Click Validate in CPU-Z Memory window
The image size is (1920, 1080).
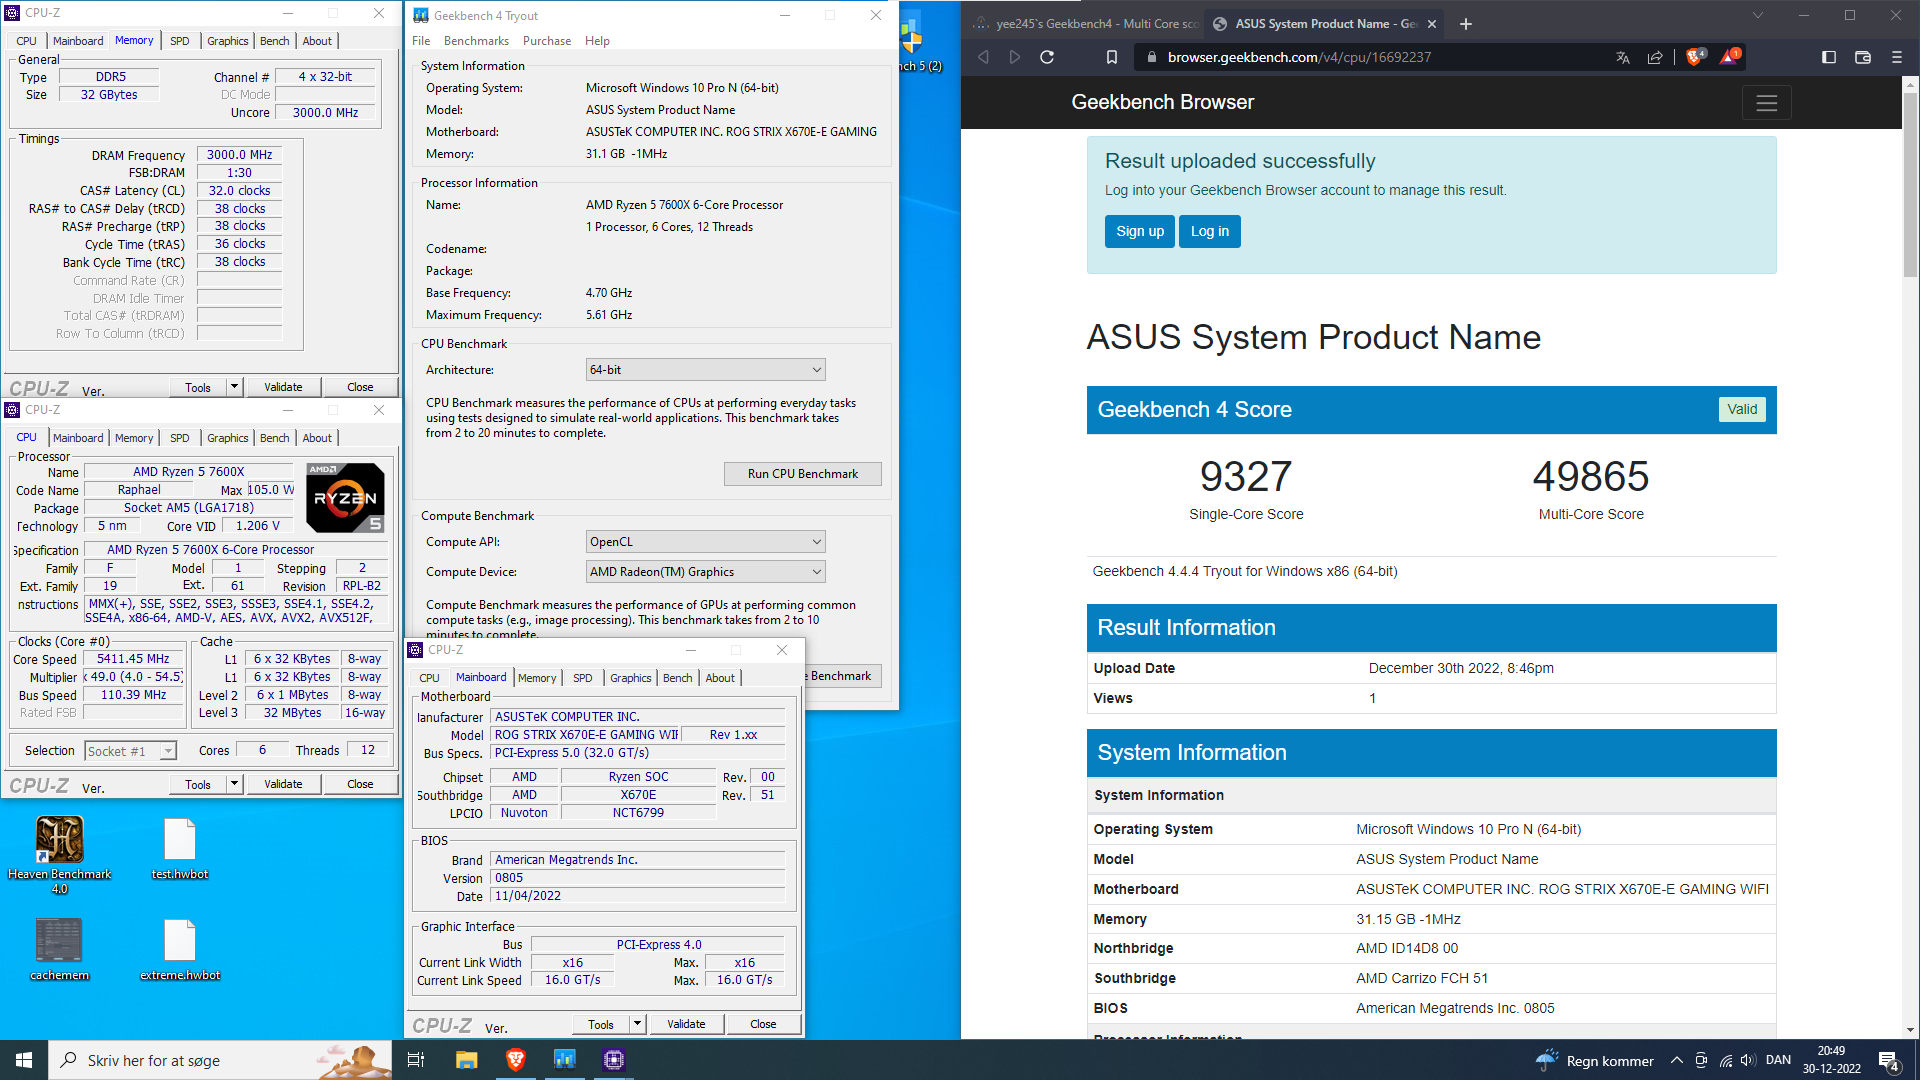pyautogui.click(x=283, y=387)
